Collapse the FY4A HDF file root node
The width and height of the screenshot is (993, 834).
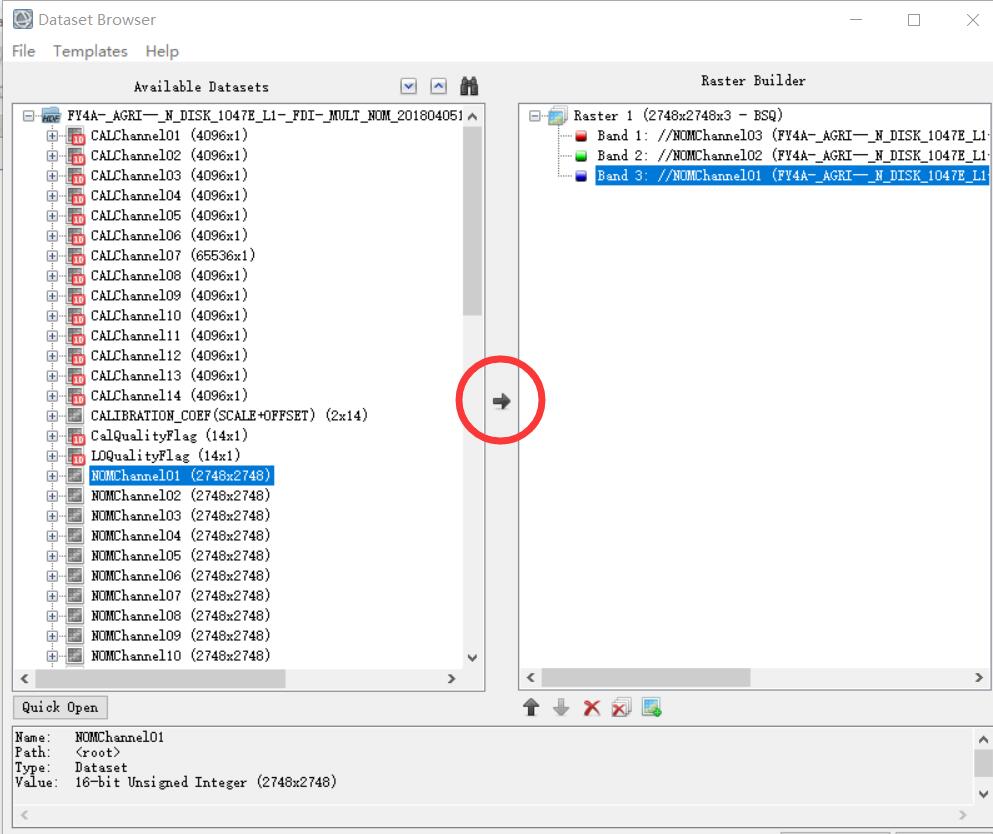pyautogui.click(x=28, y=116)
